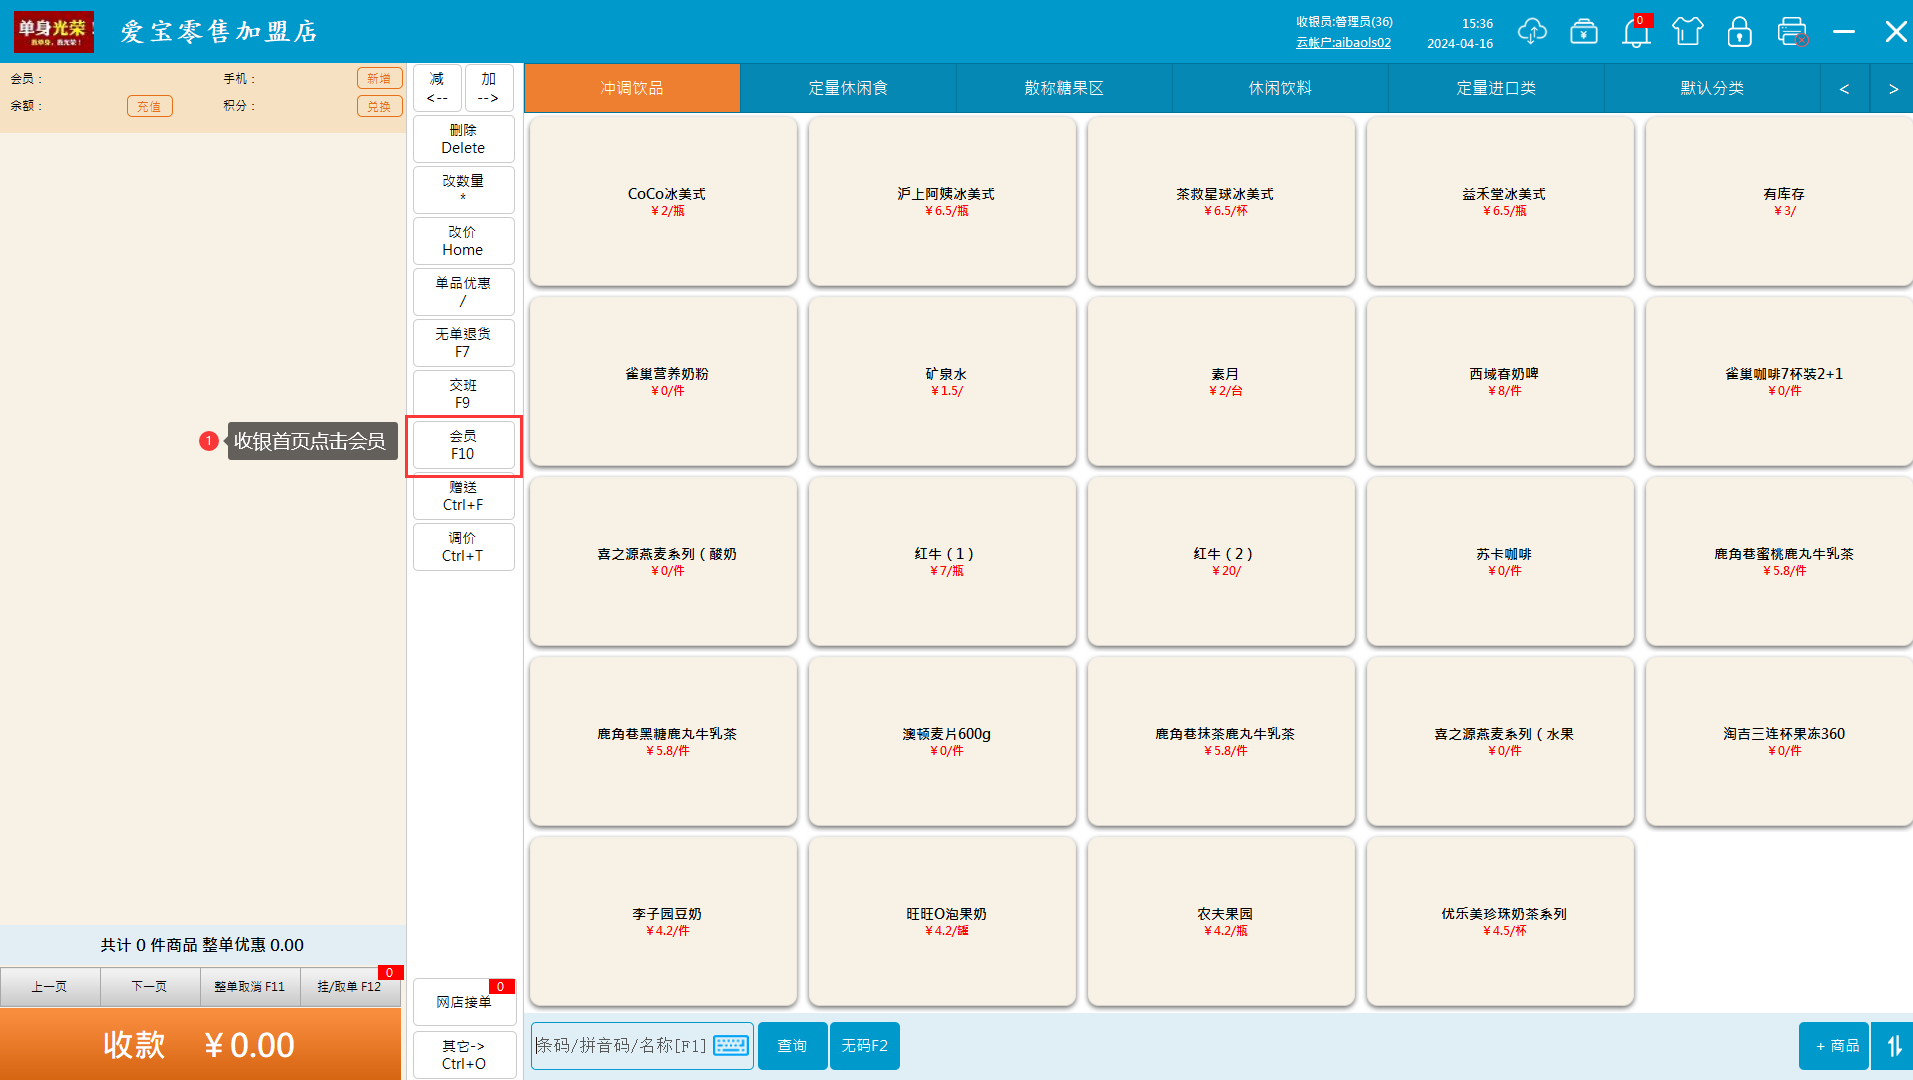Select the 旺旺O泡果奶 product card
Viewport: 1913px width, 1080px height.
(x=942, y=921)
